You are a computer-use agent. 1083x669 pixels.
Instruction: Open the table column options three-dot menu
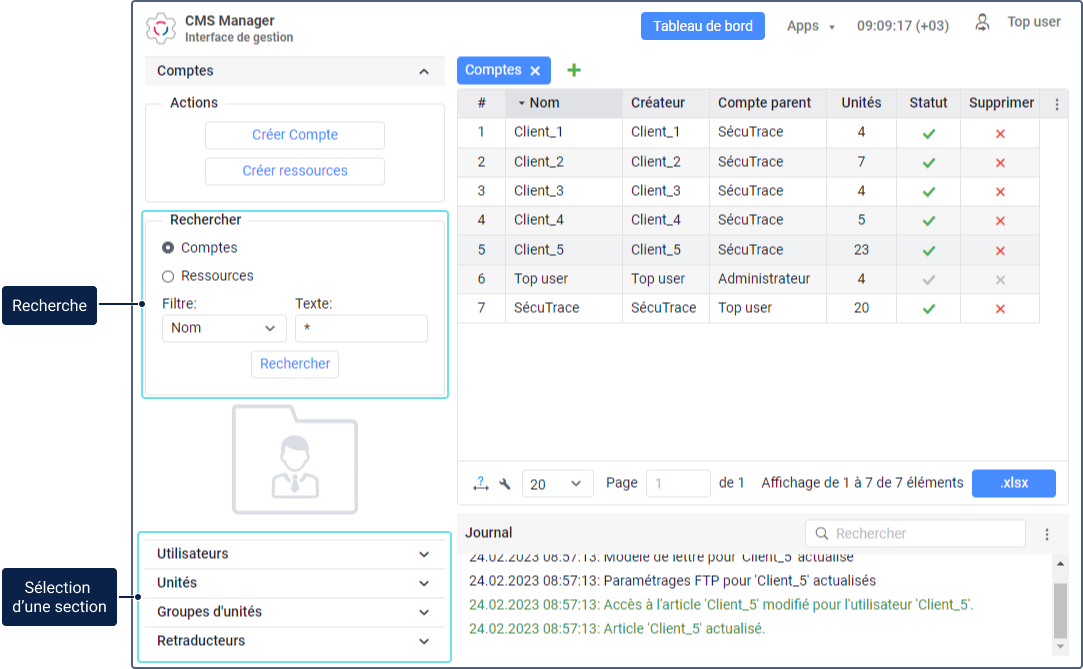coord(1057,103)
